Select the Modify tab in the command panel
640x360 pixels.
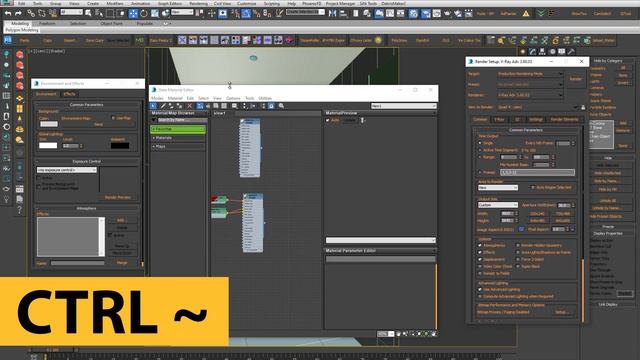coord(532,51)
